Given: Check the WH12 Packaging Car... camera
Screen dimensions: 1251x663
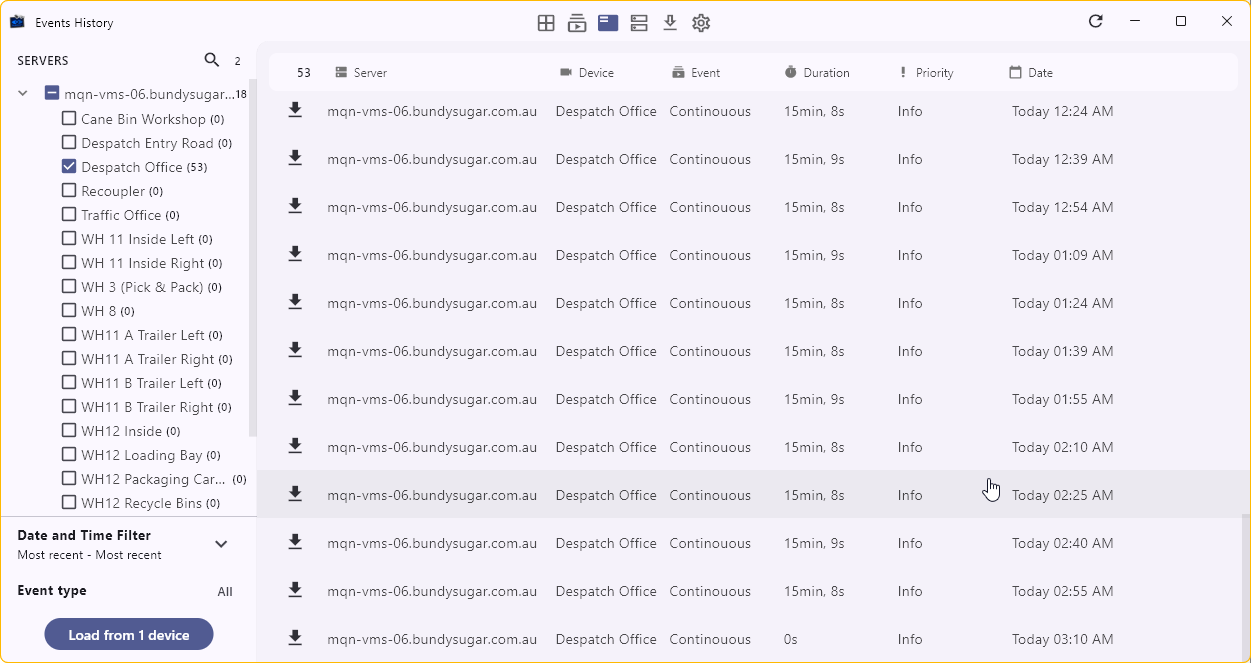Looking at the screenshot, I should point(69,478).
